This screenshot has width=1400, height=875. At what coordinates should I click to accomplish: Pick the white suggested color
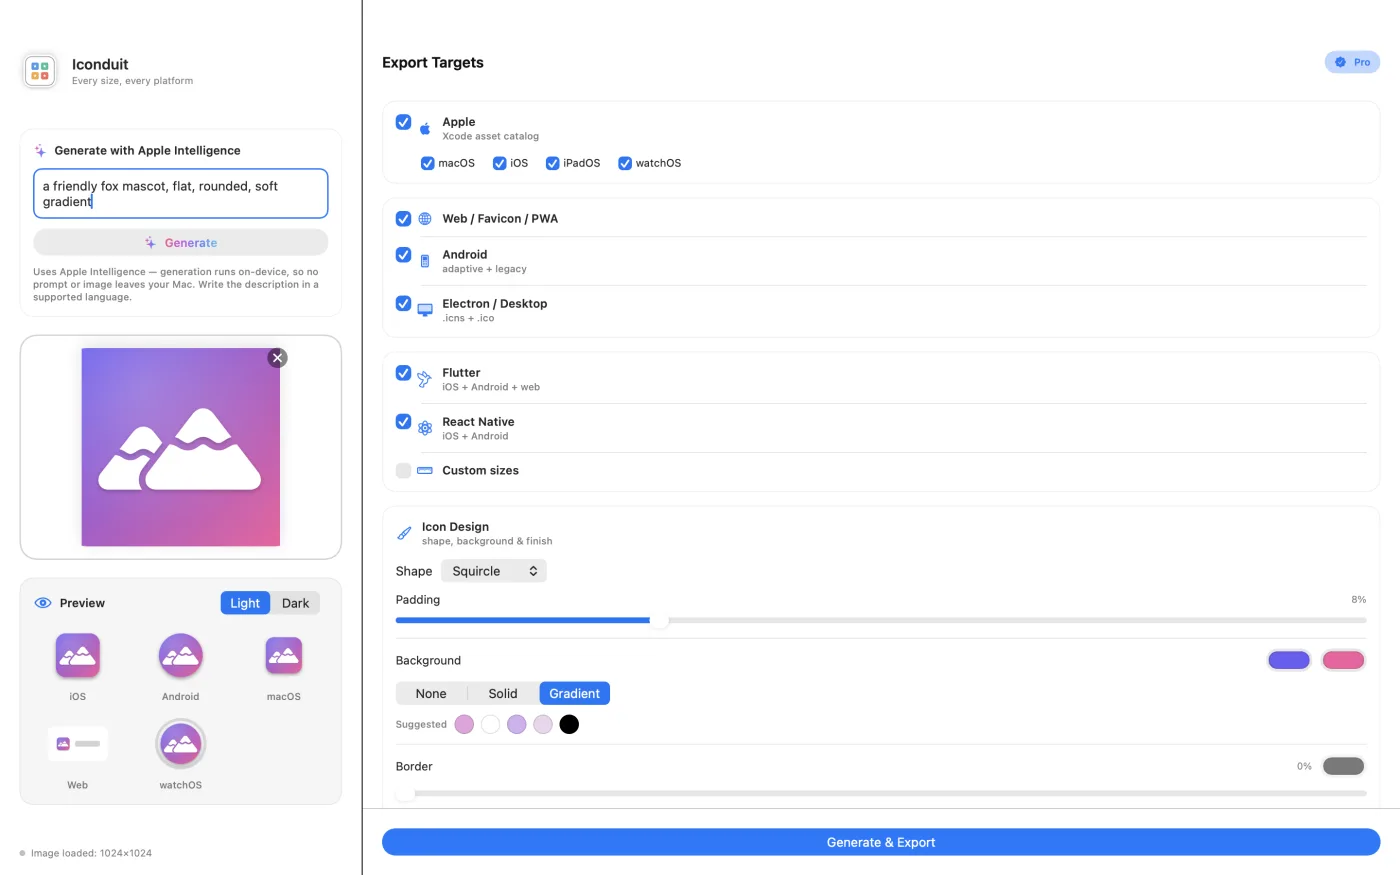[490, 724]
